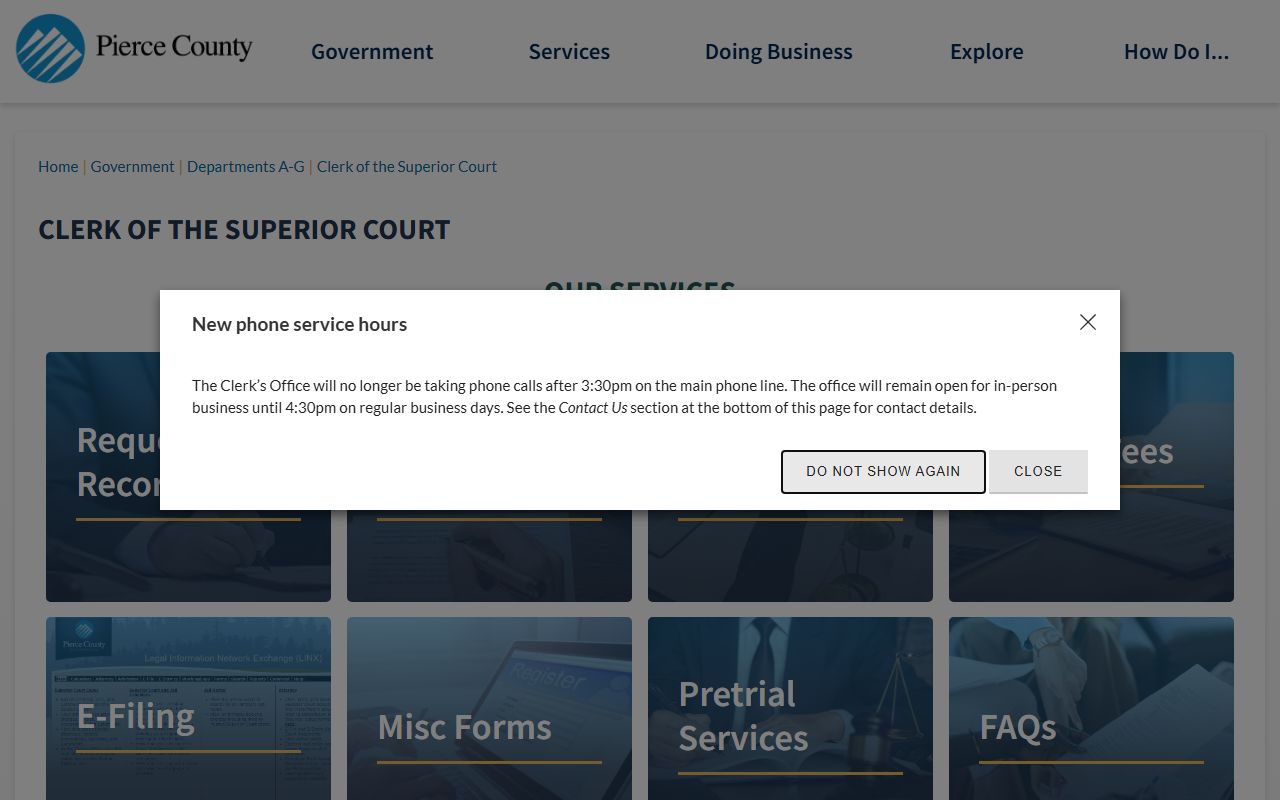1280x800 pixels.
Task: Go to Government breadcrumb link
Action: tap(133, 167)
